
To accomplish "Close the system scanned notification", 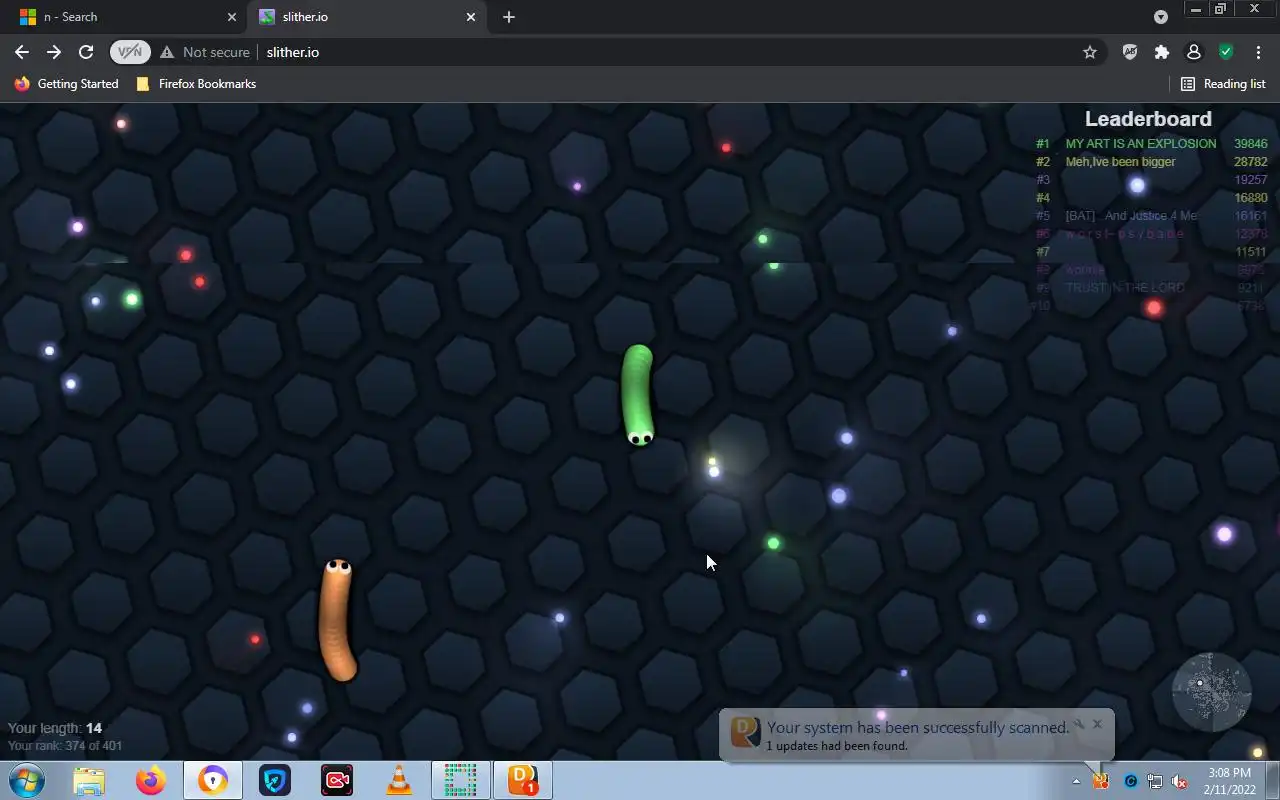I will 1097,724.
